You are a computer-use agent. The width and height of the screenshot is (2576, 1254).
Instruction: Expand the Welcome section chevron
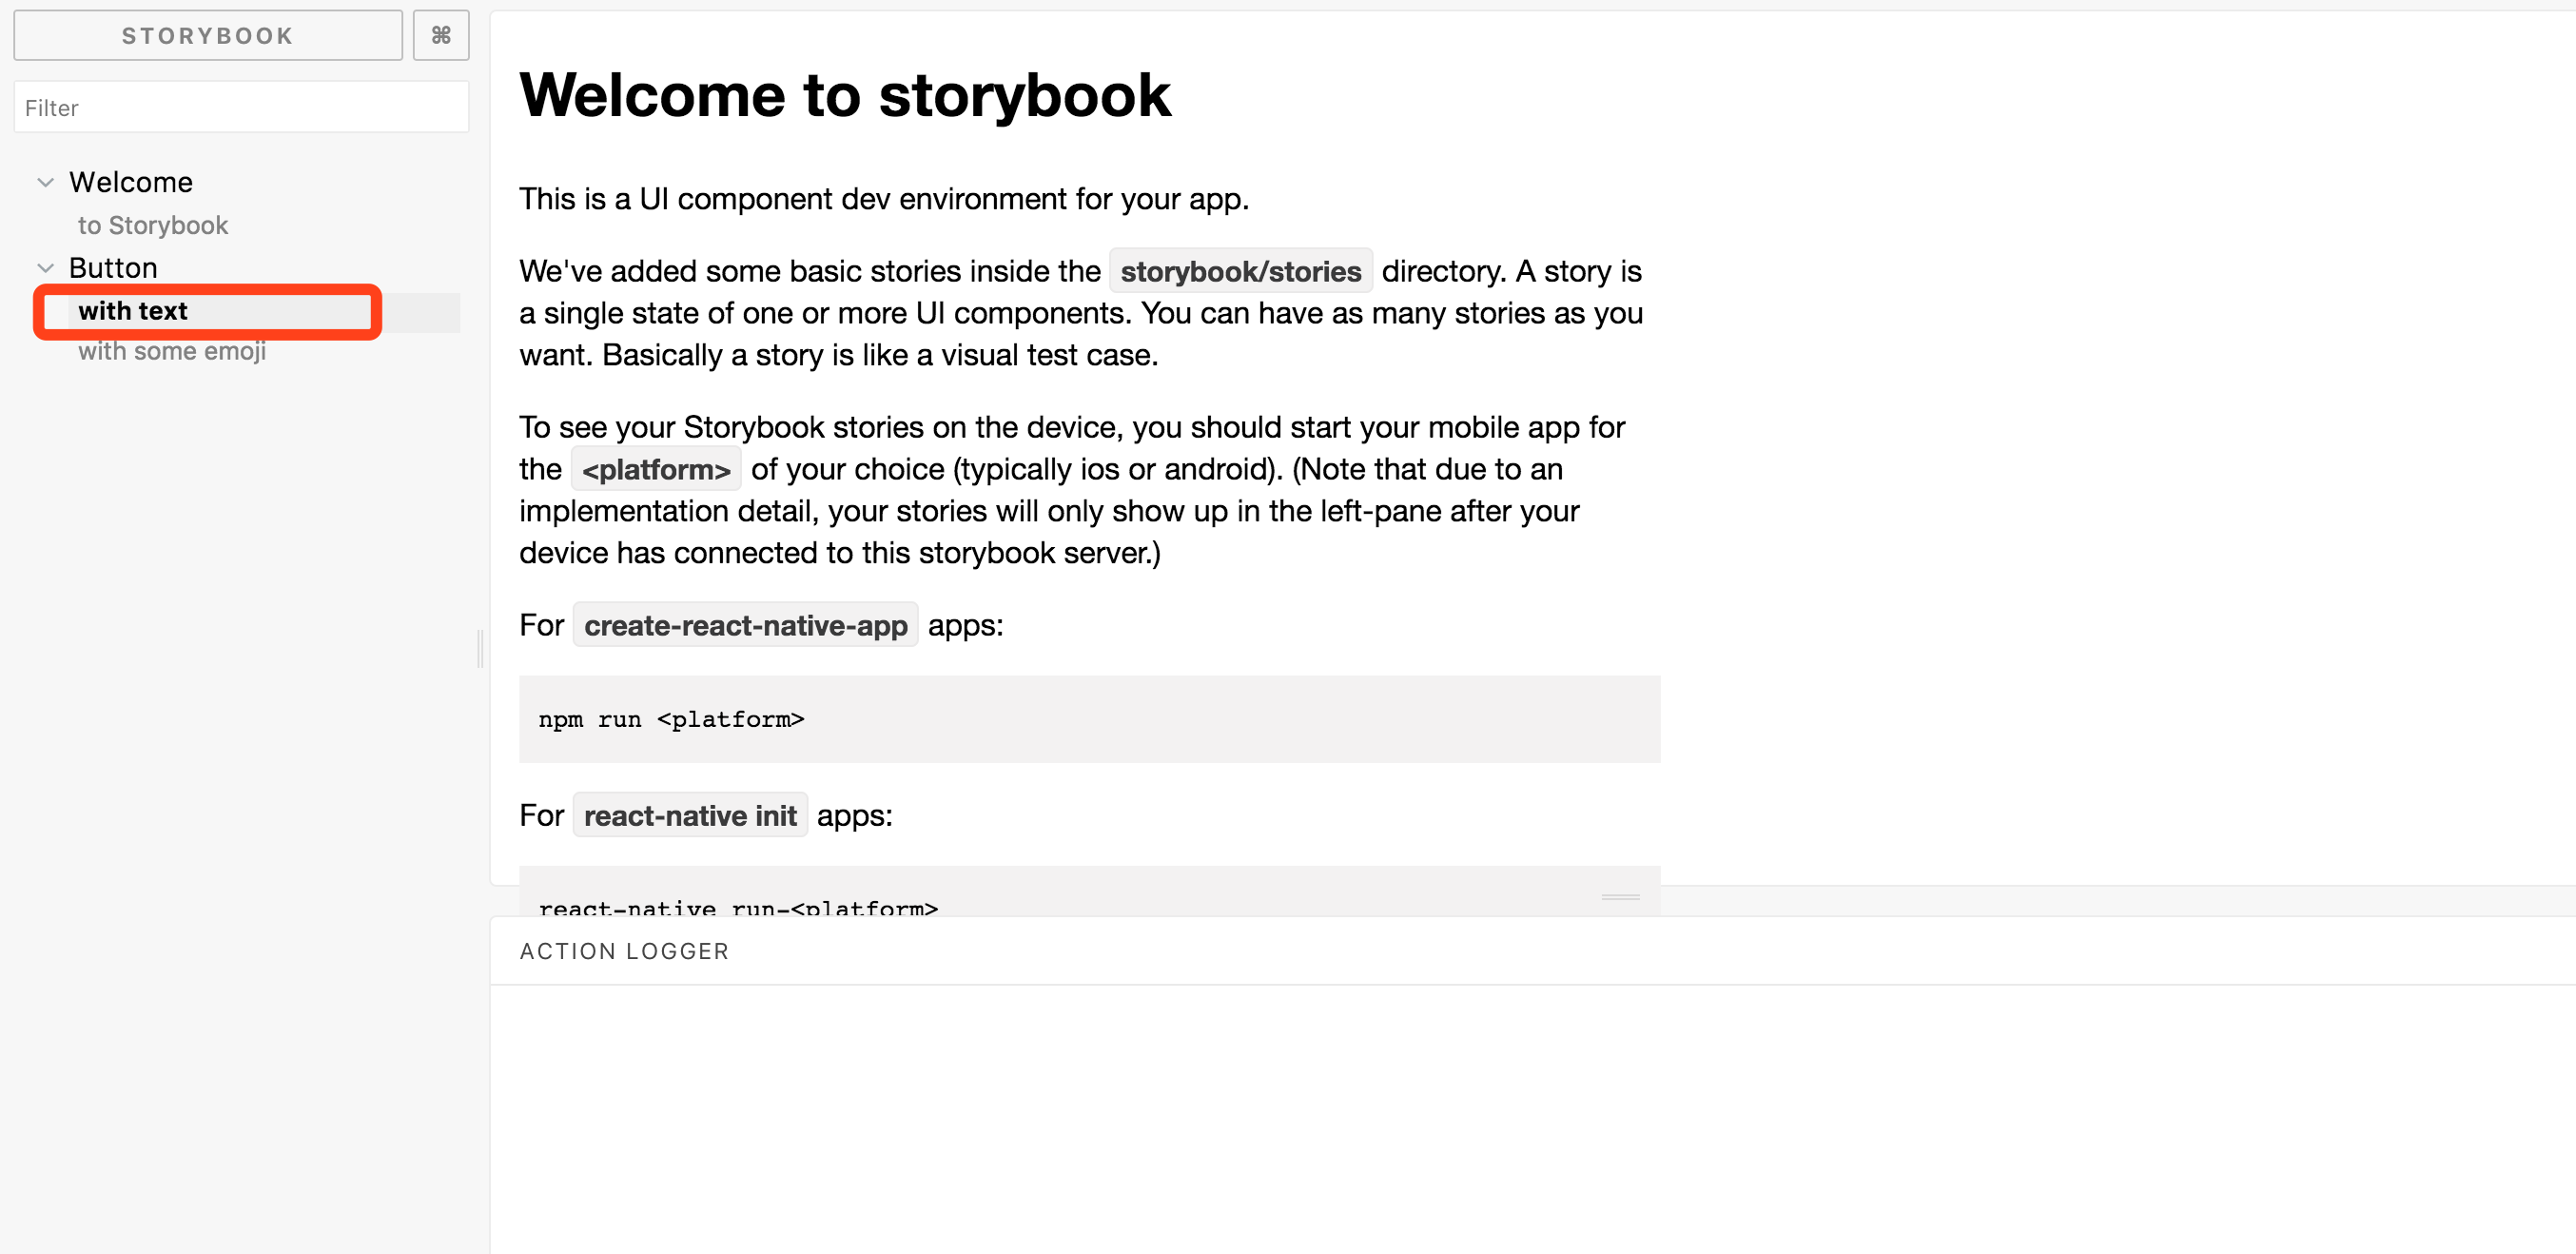(x=45, y=181)
